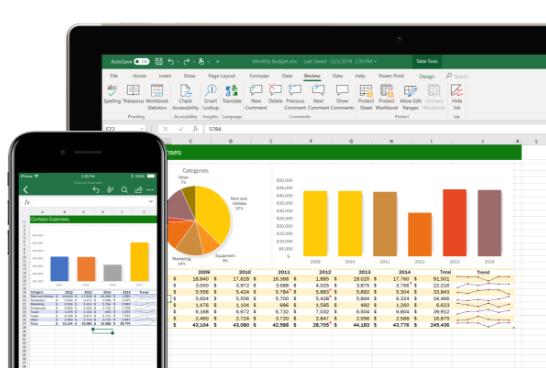Select column header F on the tablet

pyautogui.click(x=311, y=141)
